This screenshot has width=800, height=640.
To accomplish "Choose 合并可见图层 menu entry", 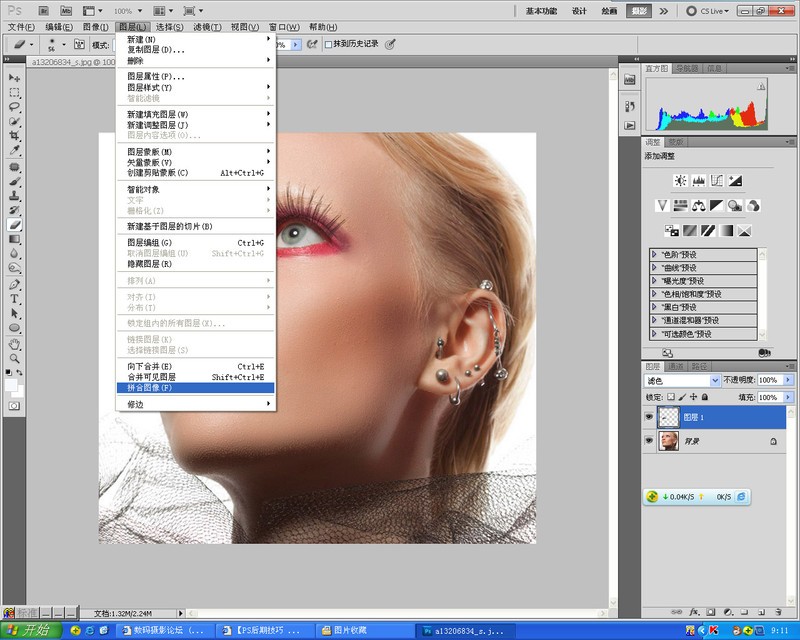I will pyautogui.click(x=195, y=377).
